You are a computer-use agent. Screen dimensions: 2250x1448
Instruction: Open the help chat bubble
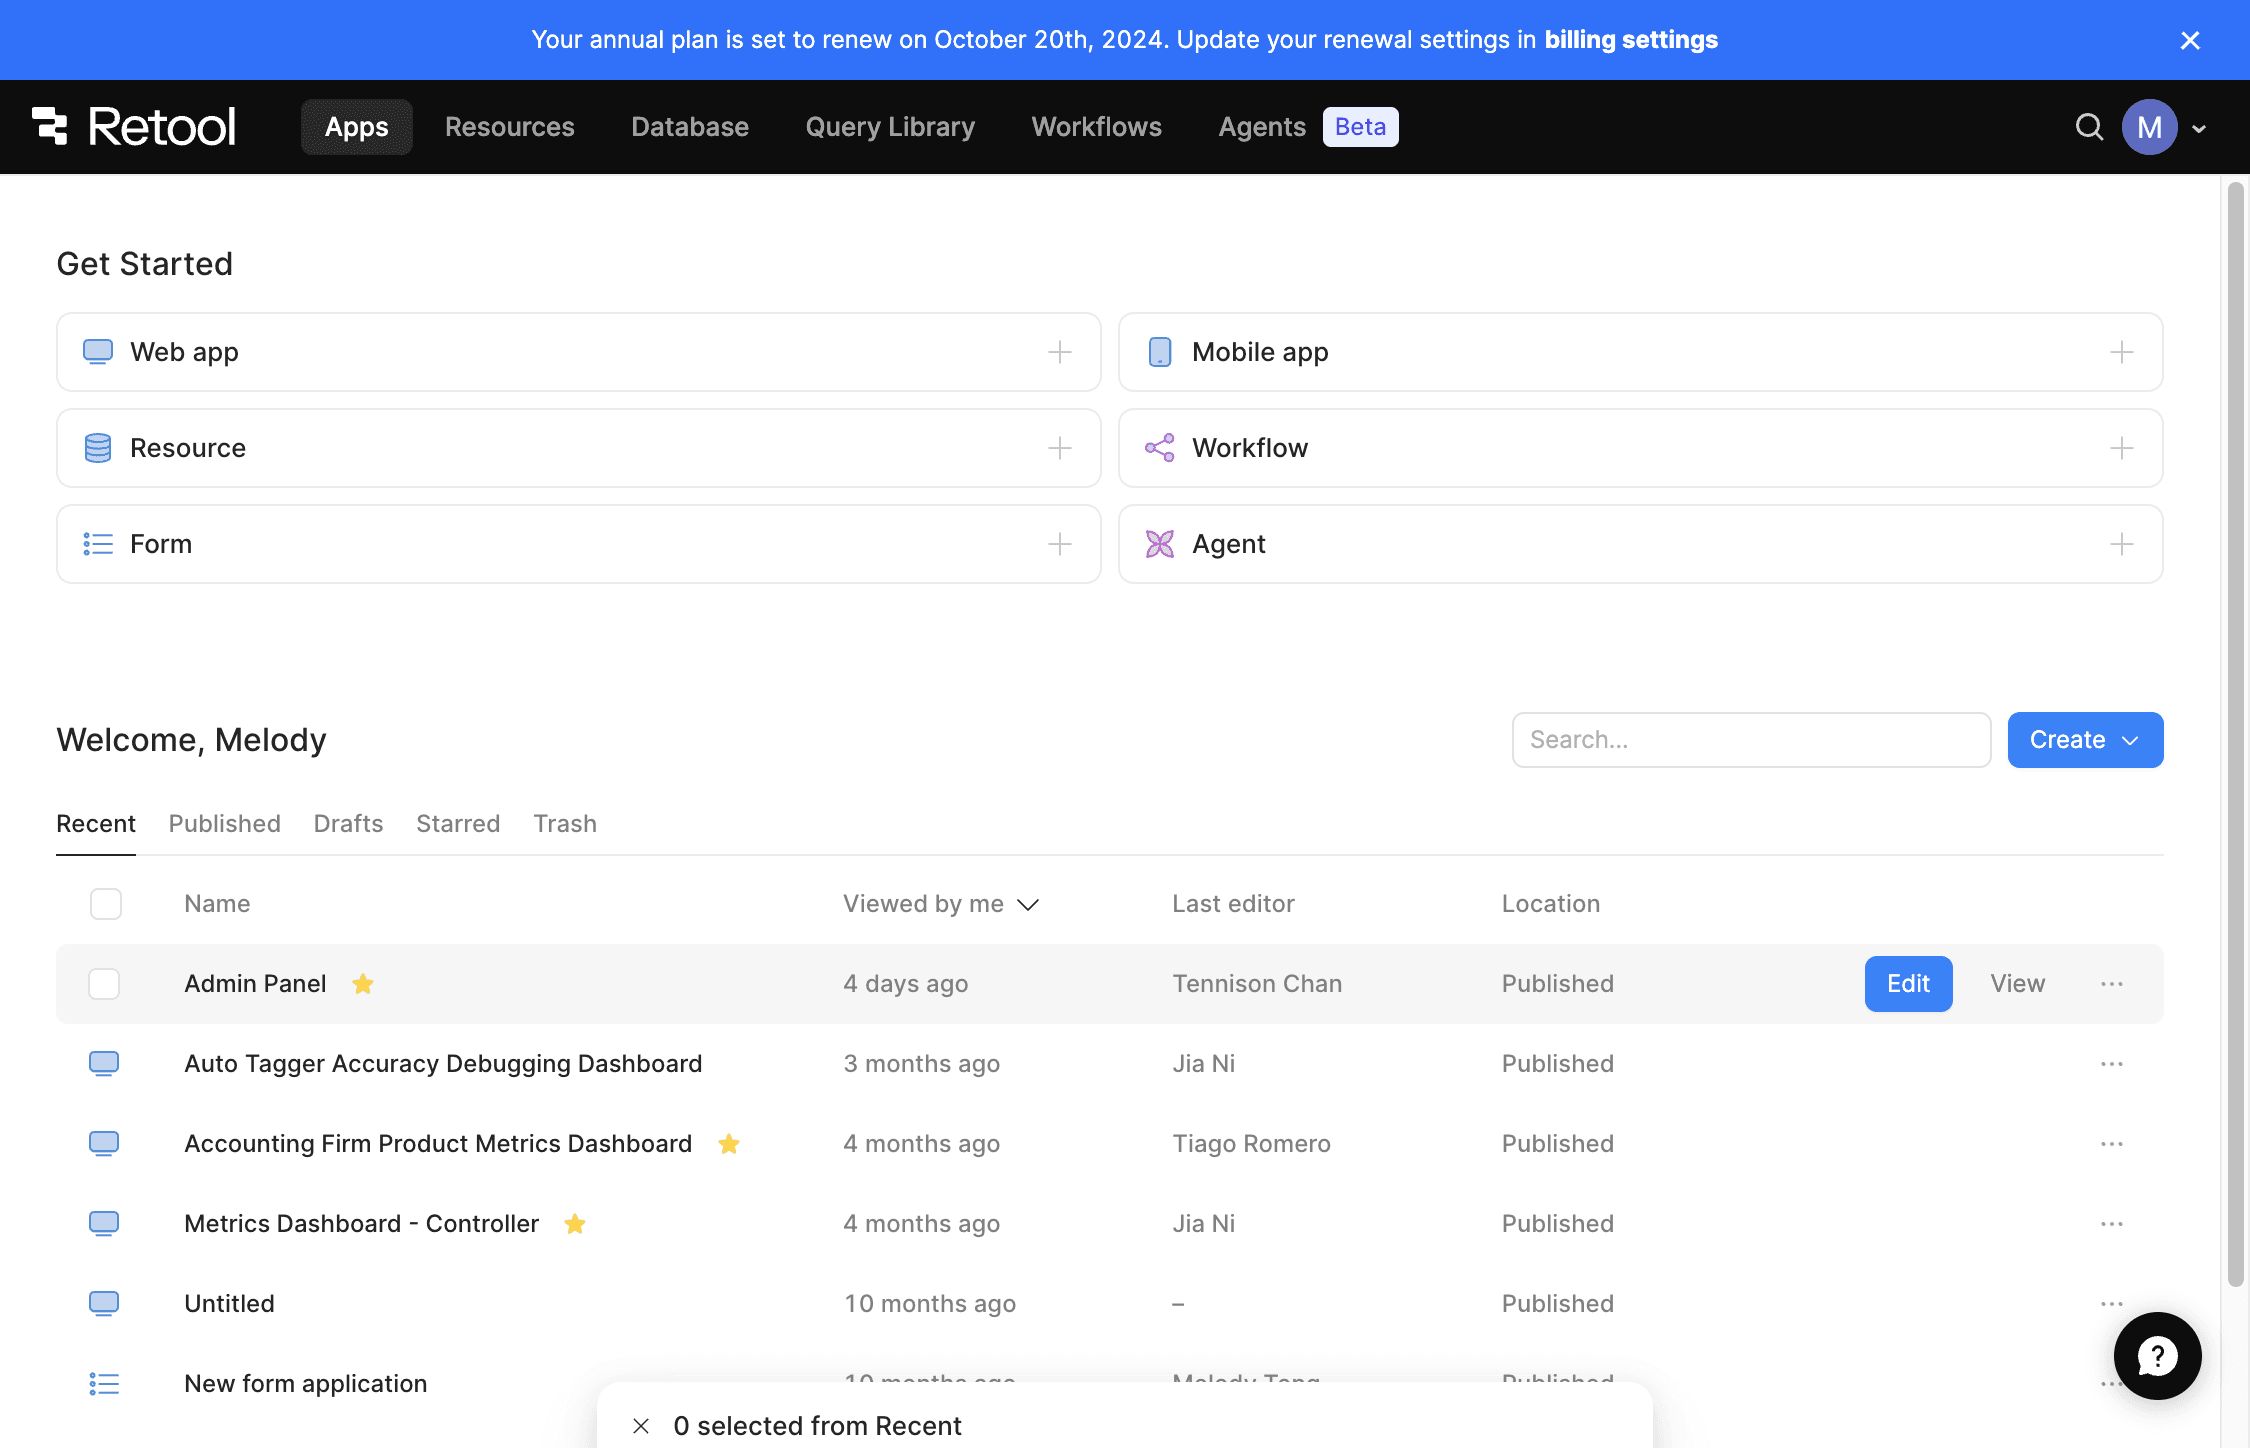click(x=2157, y=1356)
